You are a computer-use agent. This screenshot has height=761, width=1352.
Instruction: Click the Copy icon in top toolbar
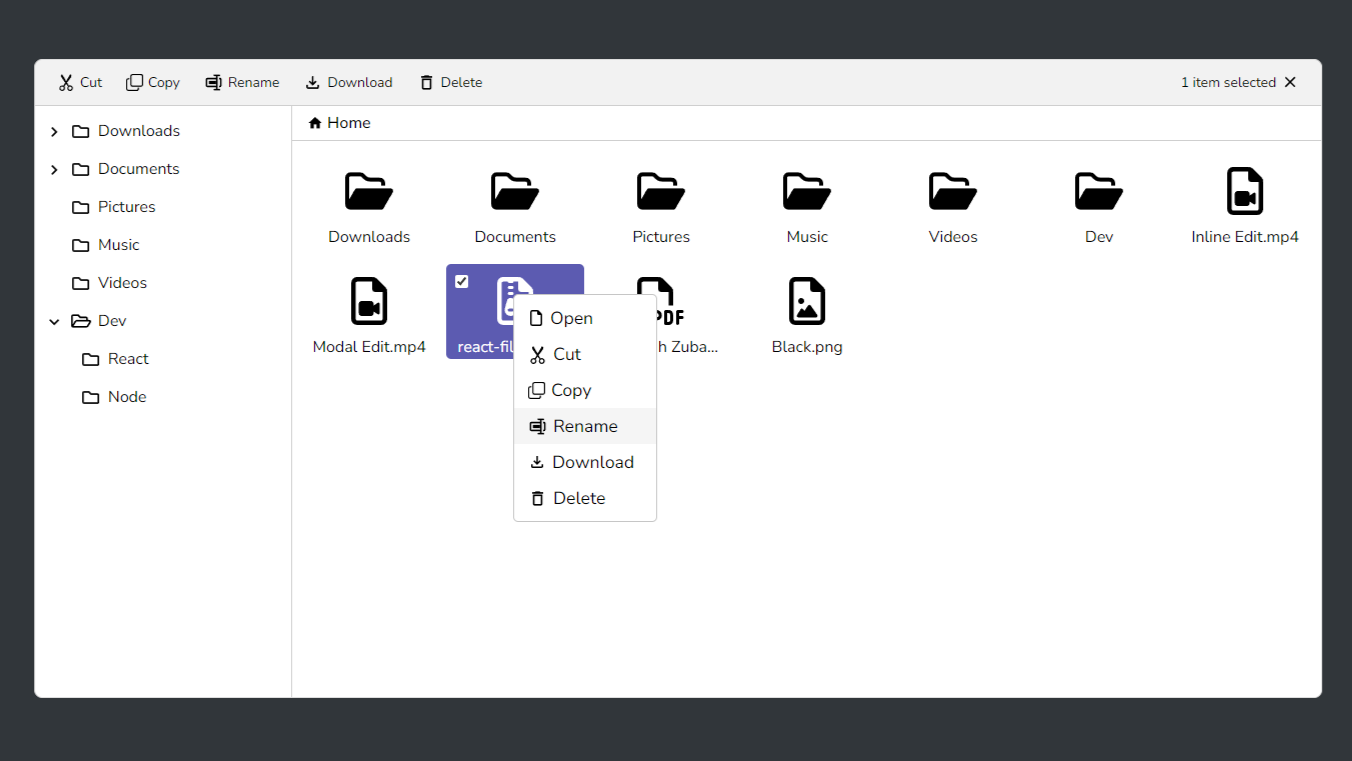(x=134, y=83)
